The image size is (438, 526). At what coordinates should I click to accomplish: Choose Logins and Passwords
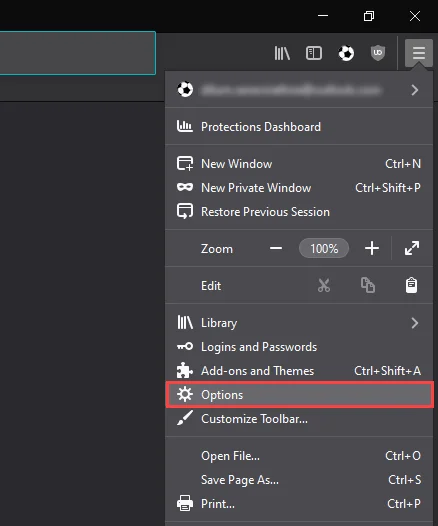(x=299, y=347)
